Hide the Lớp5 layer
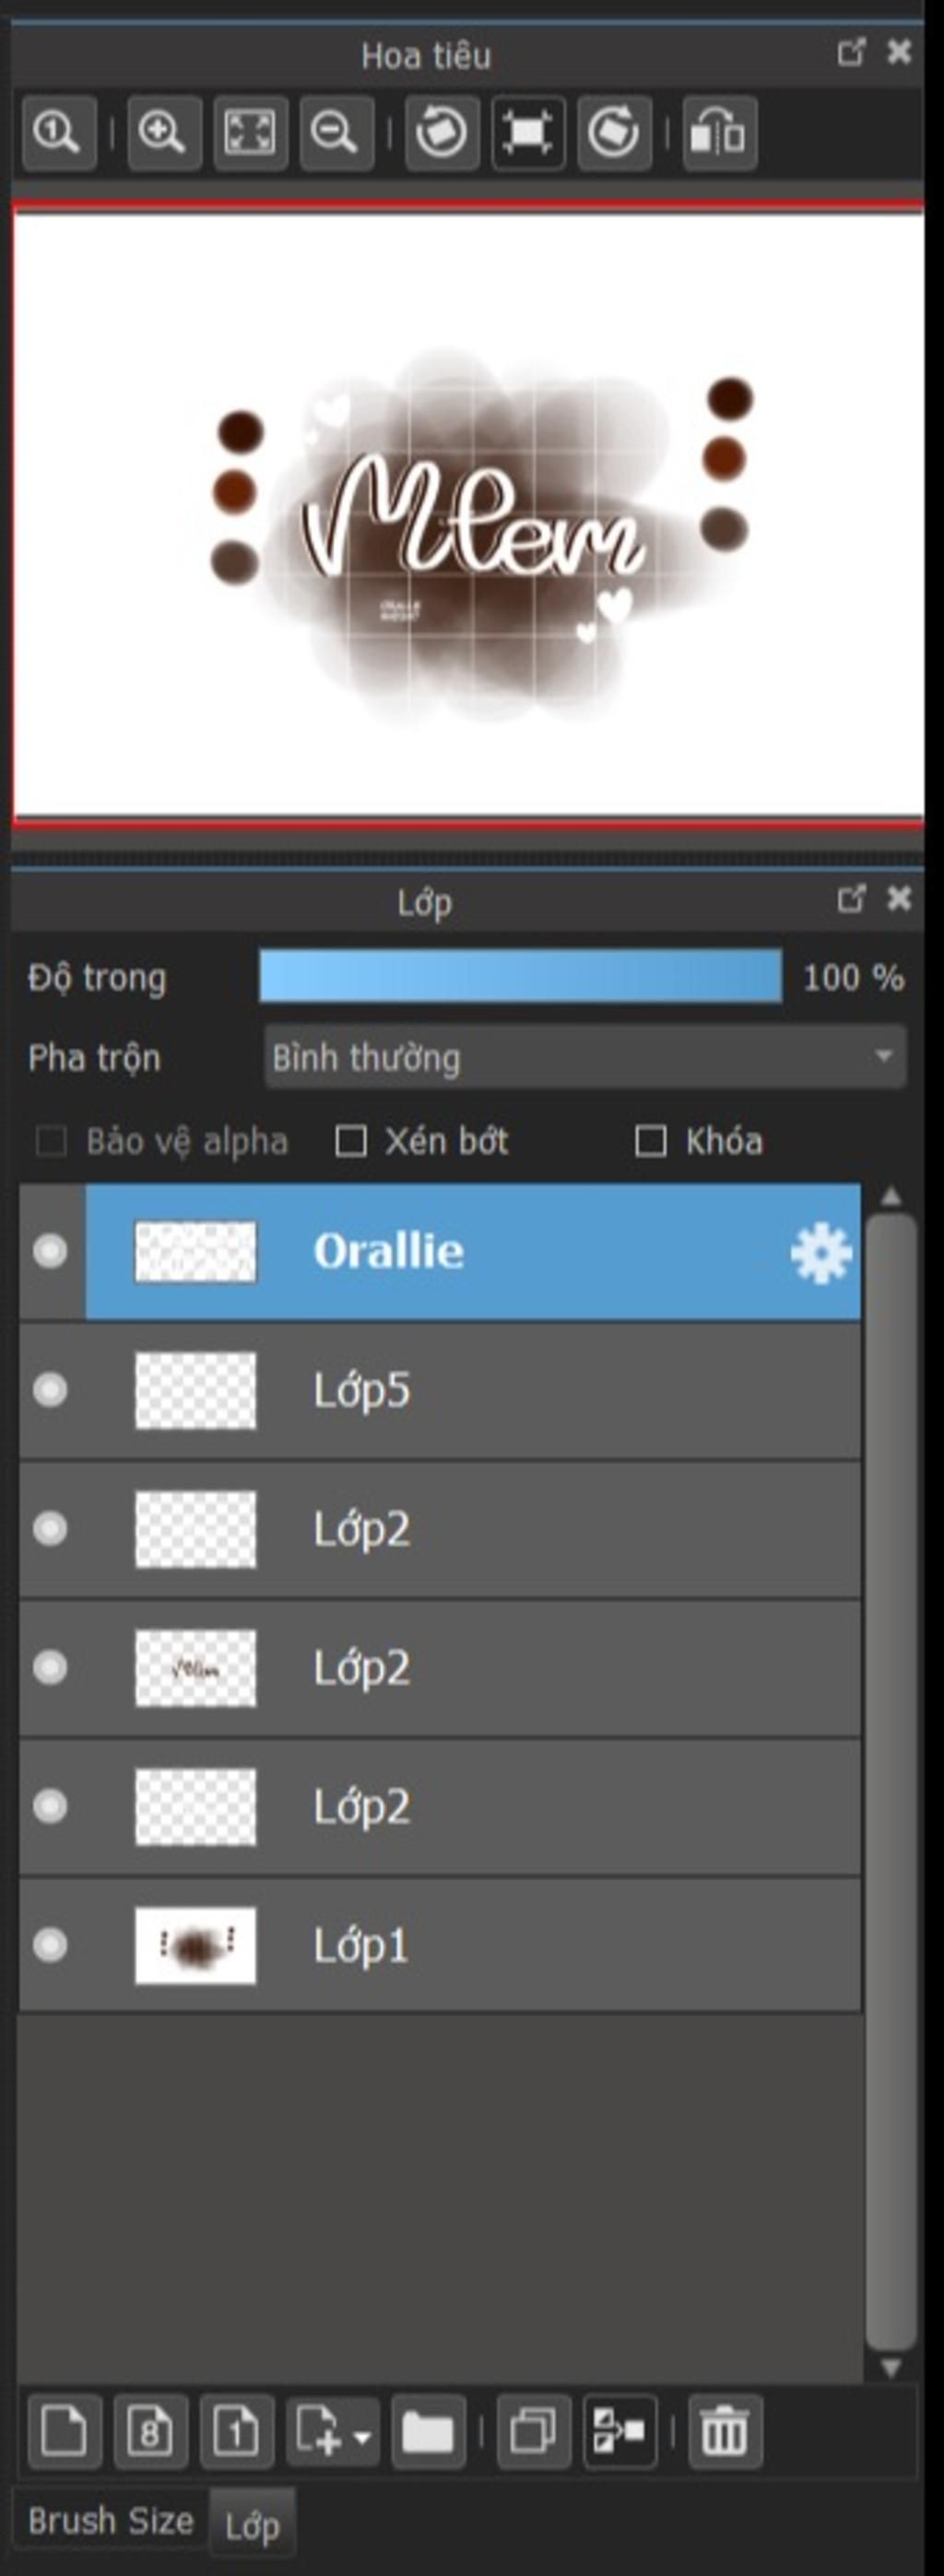944x2576 pixels. [50, 1390]
